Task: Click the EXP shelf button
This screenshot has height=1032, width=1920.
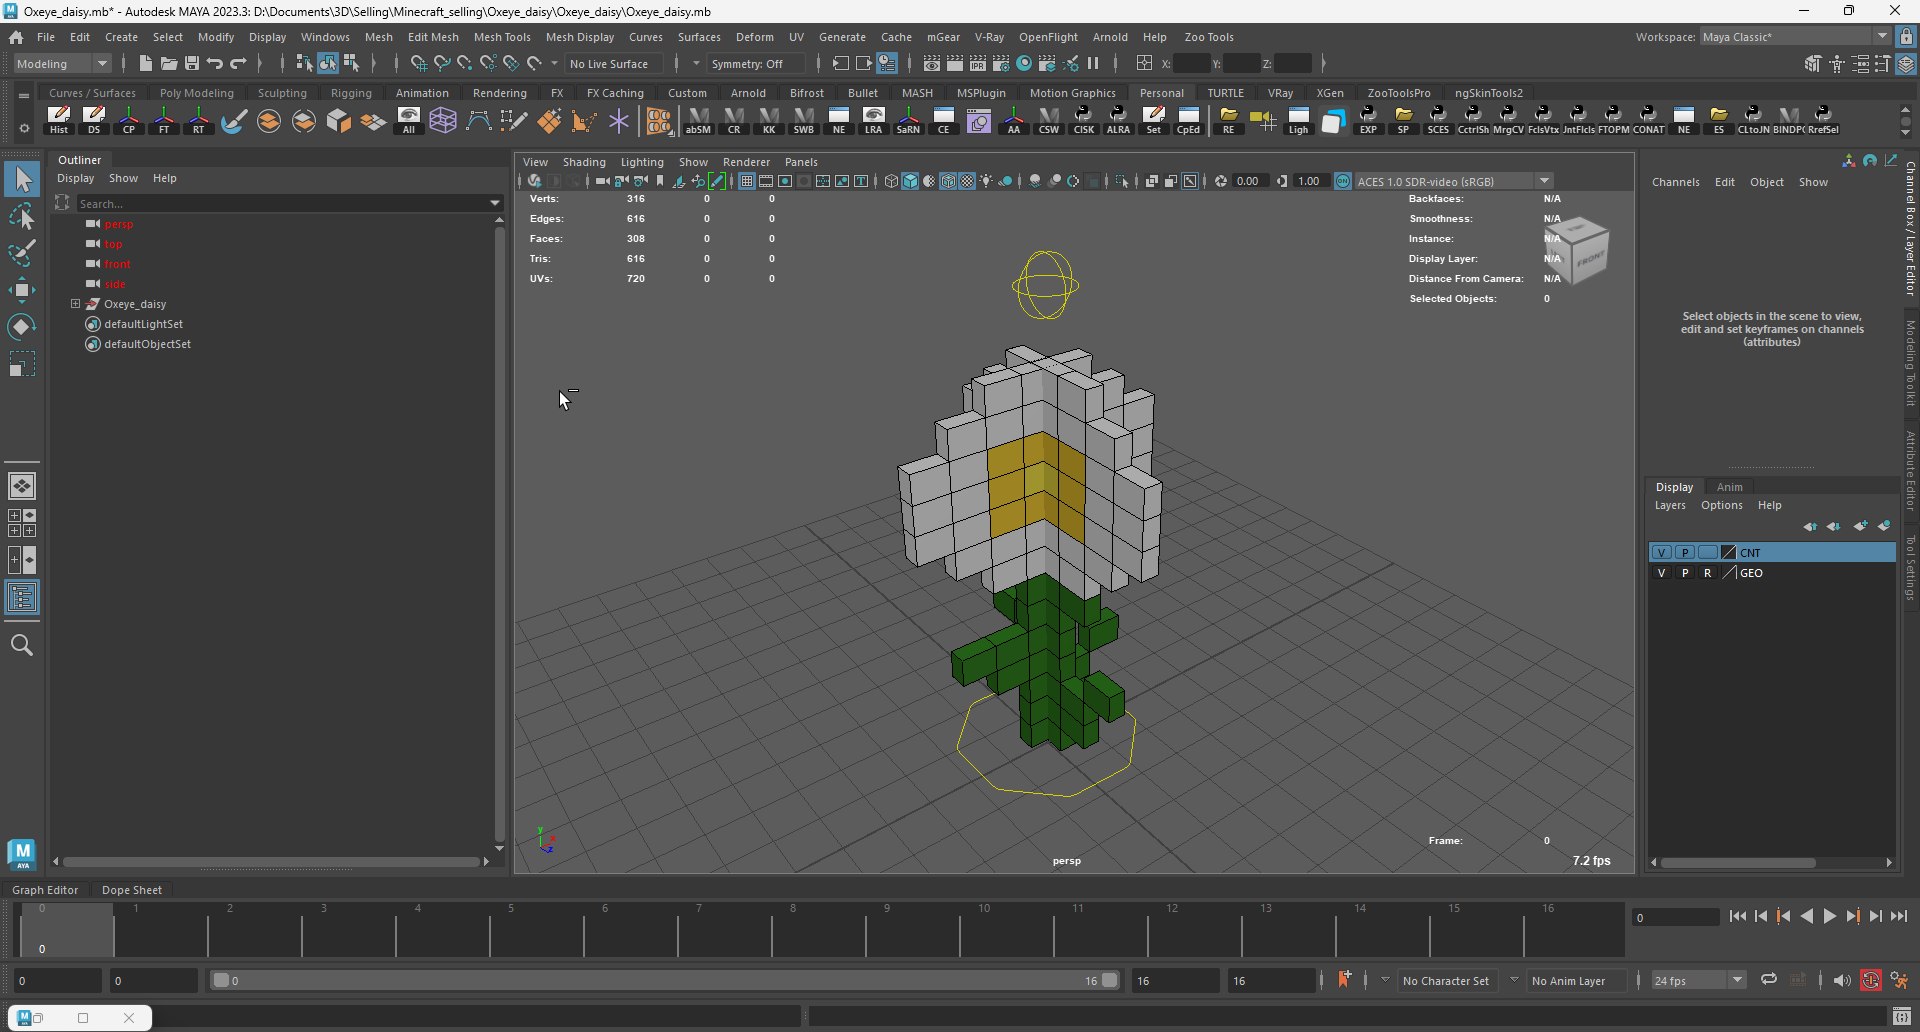Action: [x=1368, y=120]
